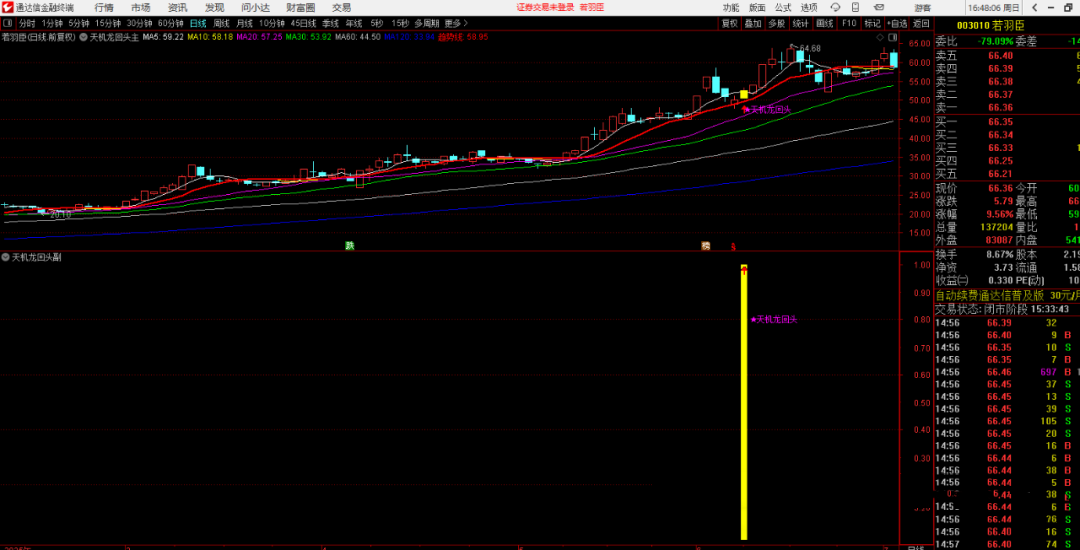Screen dimensions: 1080x550
Task: Click the 证券交易未登录 login link
Action: click(x=545, y=7)
